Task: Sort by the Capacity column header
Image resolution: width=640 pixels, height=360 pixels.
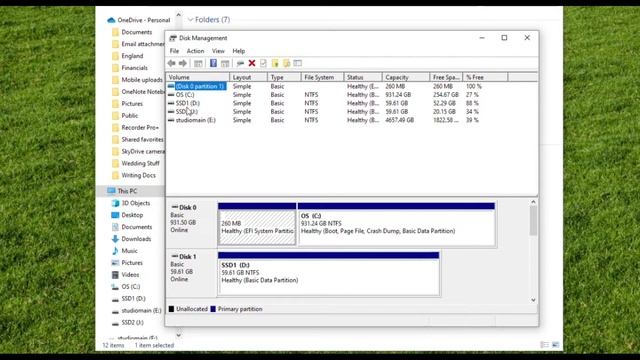Action: click(x=406, y=77)
